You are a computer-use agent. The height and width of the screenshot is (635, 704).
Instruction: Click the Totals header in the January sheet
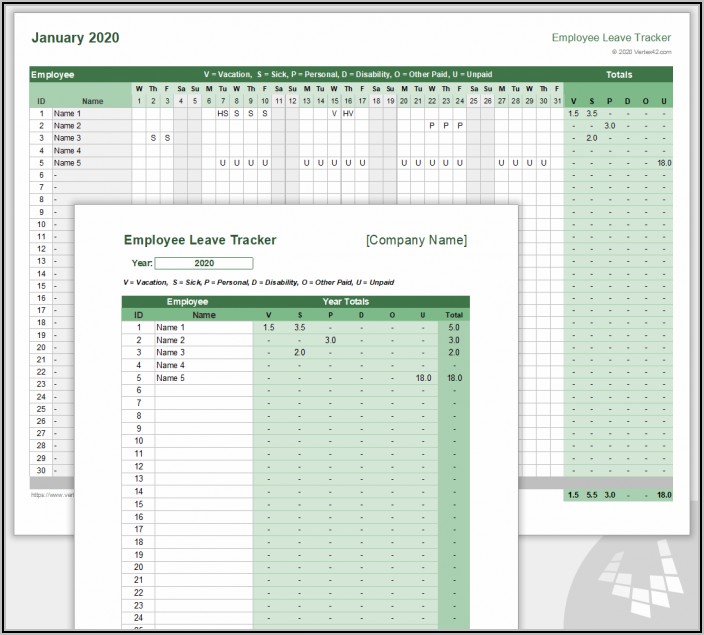(618, 74)
